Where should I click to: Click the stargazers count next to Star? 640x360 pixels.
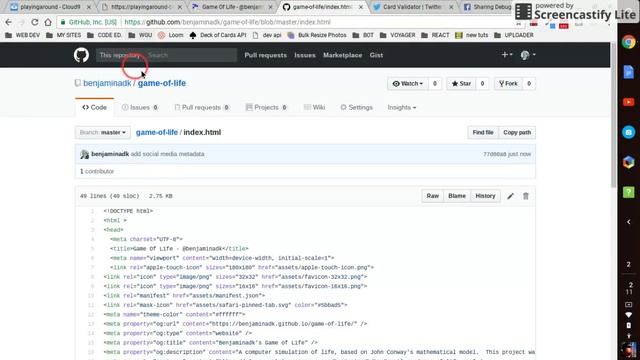482,84
